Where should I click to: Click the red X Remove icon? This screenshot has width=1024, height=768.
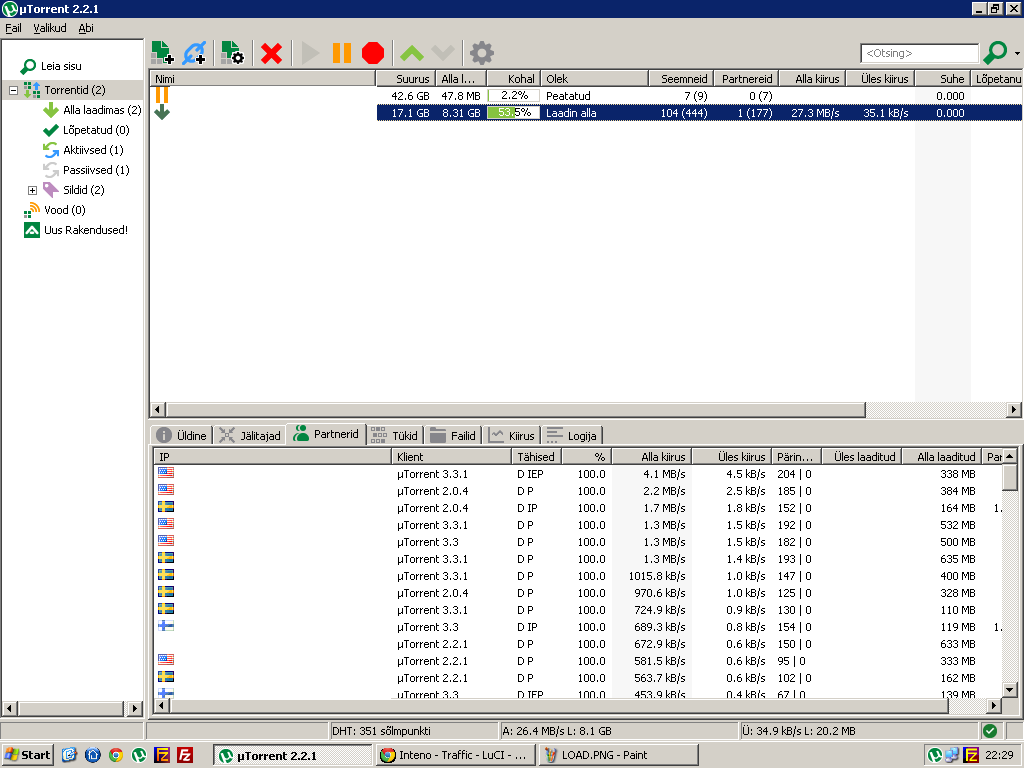point(271,53)
